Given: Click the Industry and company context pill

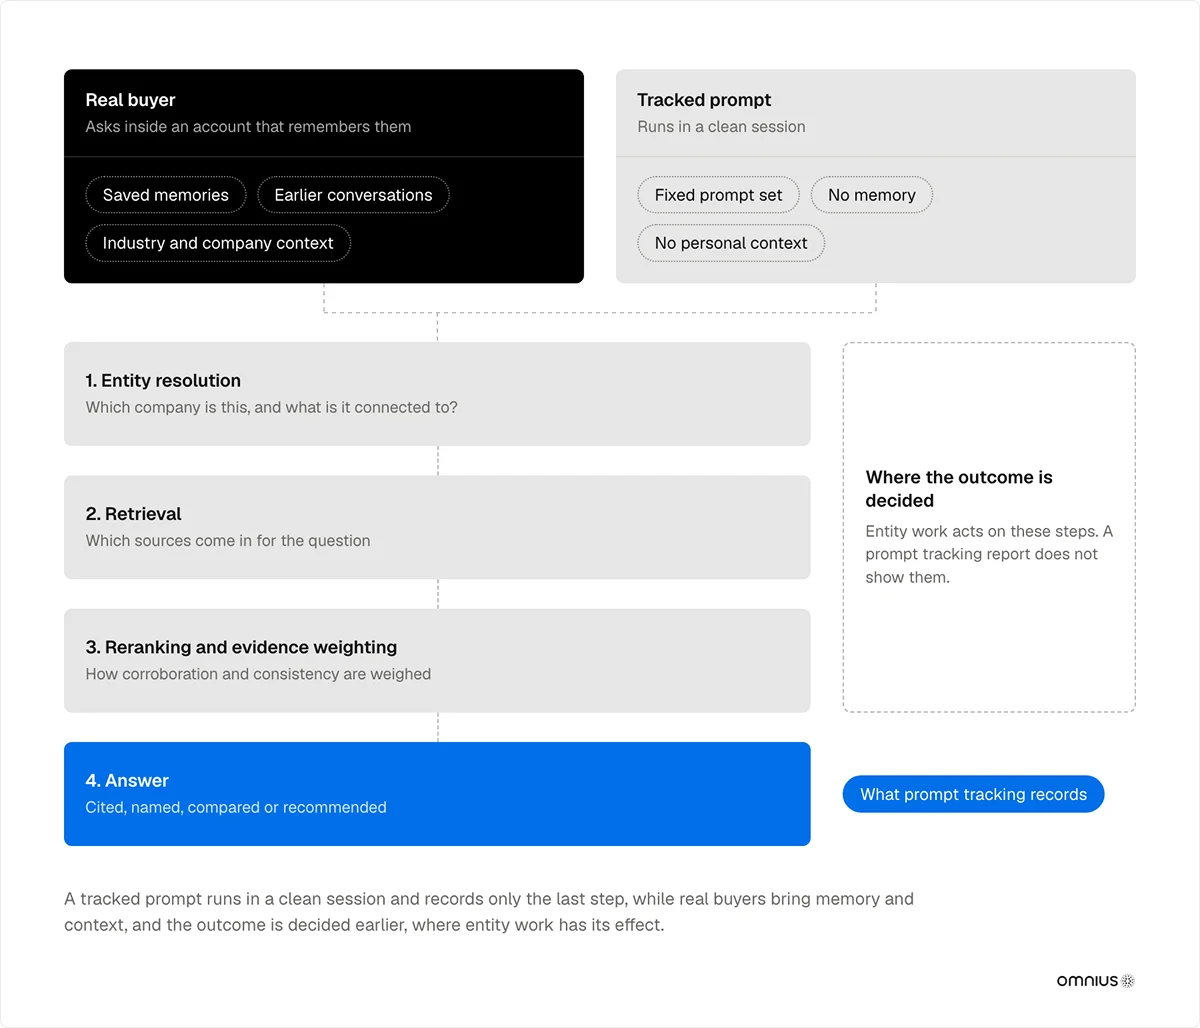Looking at the screenshot, I should [218, 243].
